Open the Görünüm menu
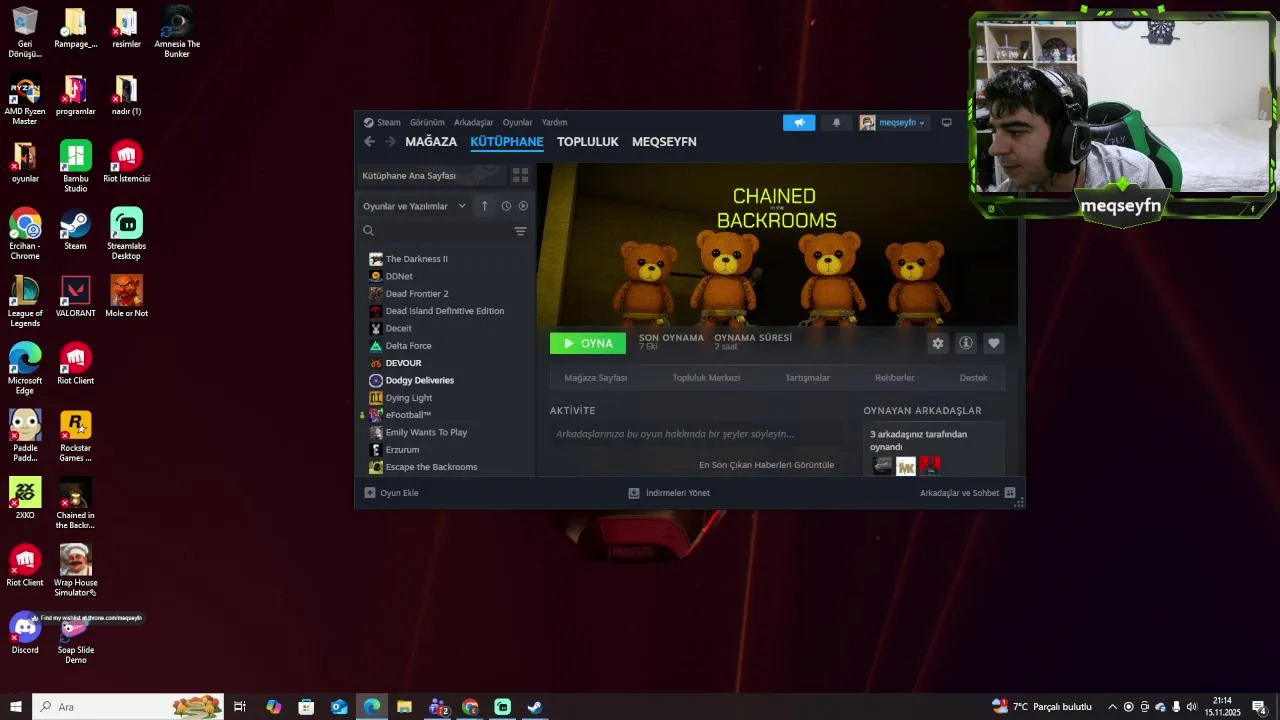 (427, 122)
